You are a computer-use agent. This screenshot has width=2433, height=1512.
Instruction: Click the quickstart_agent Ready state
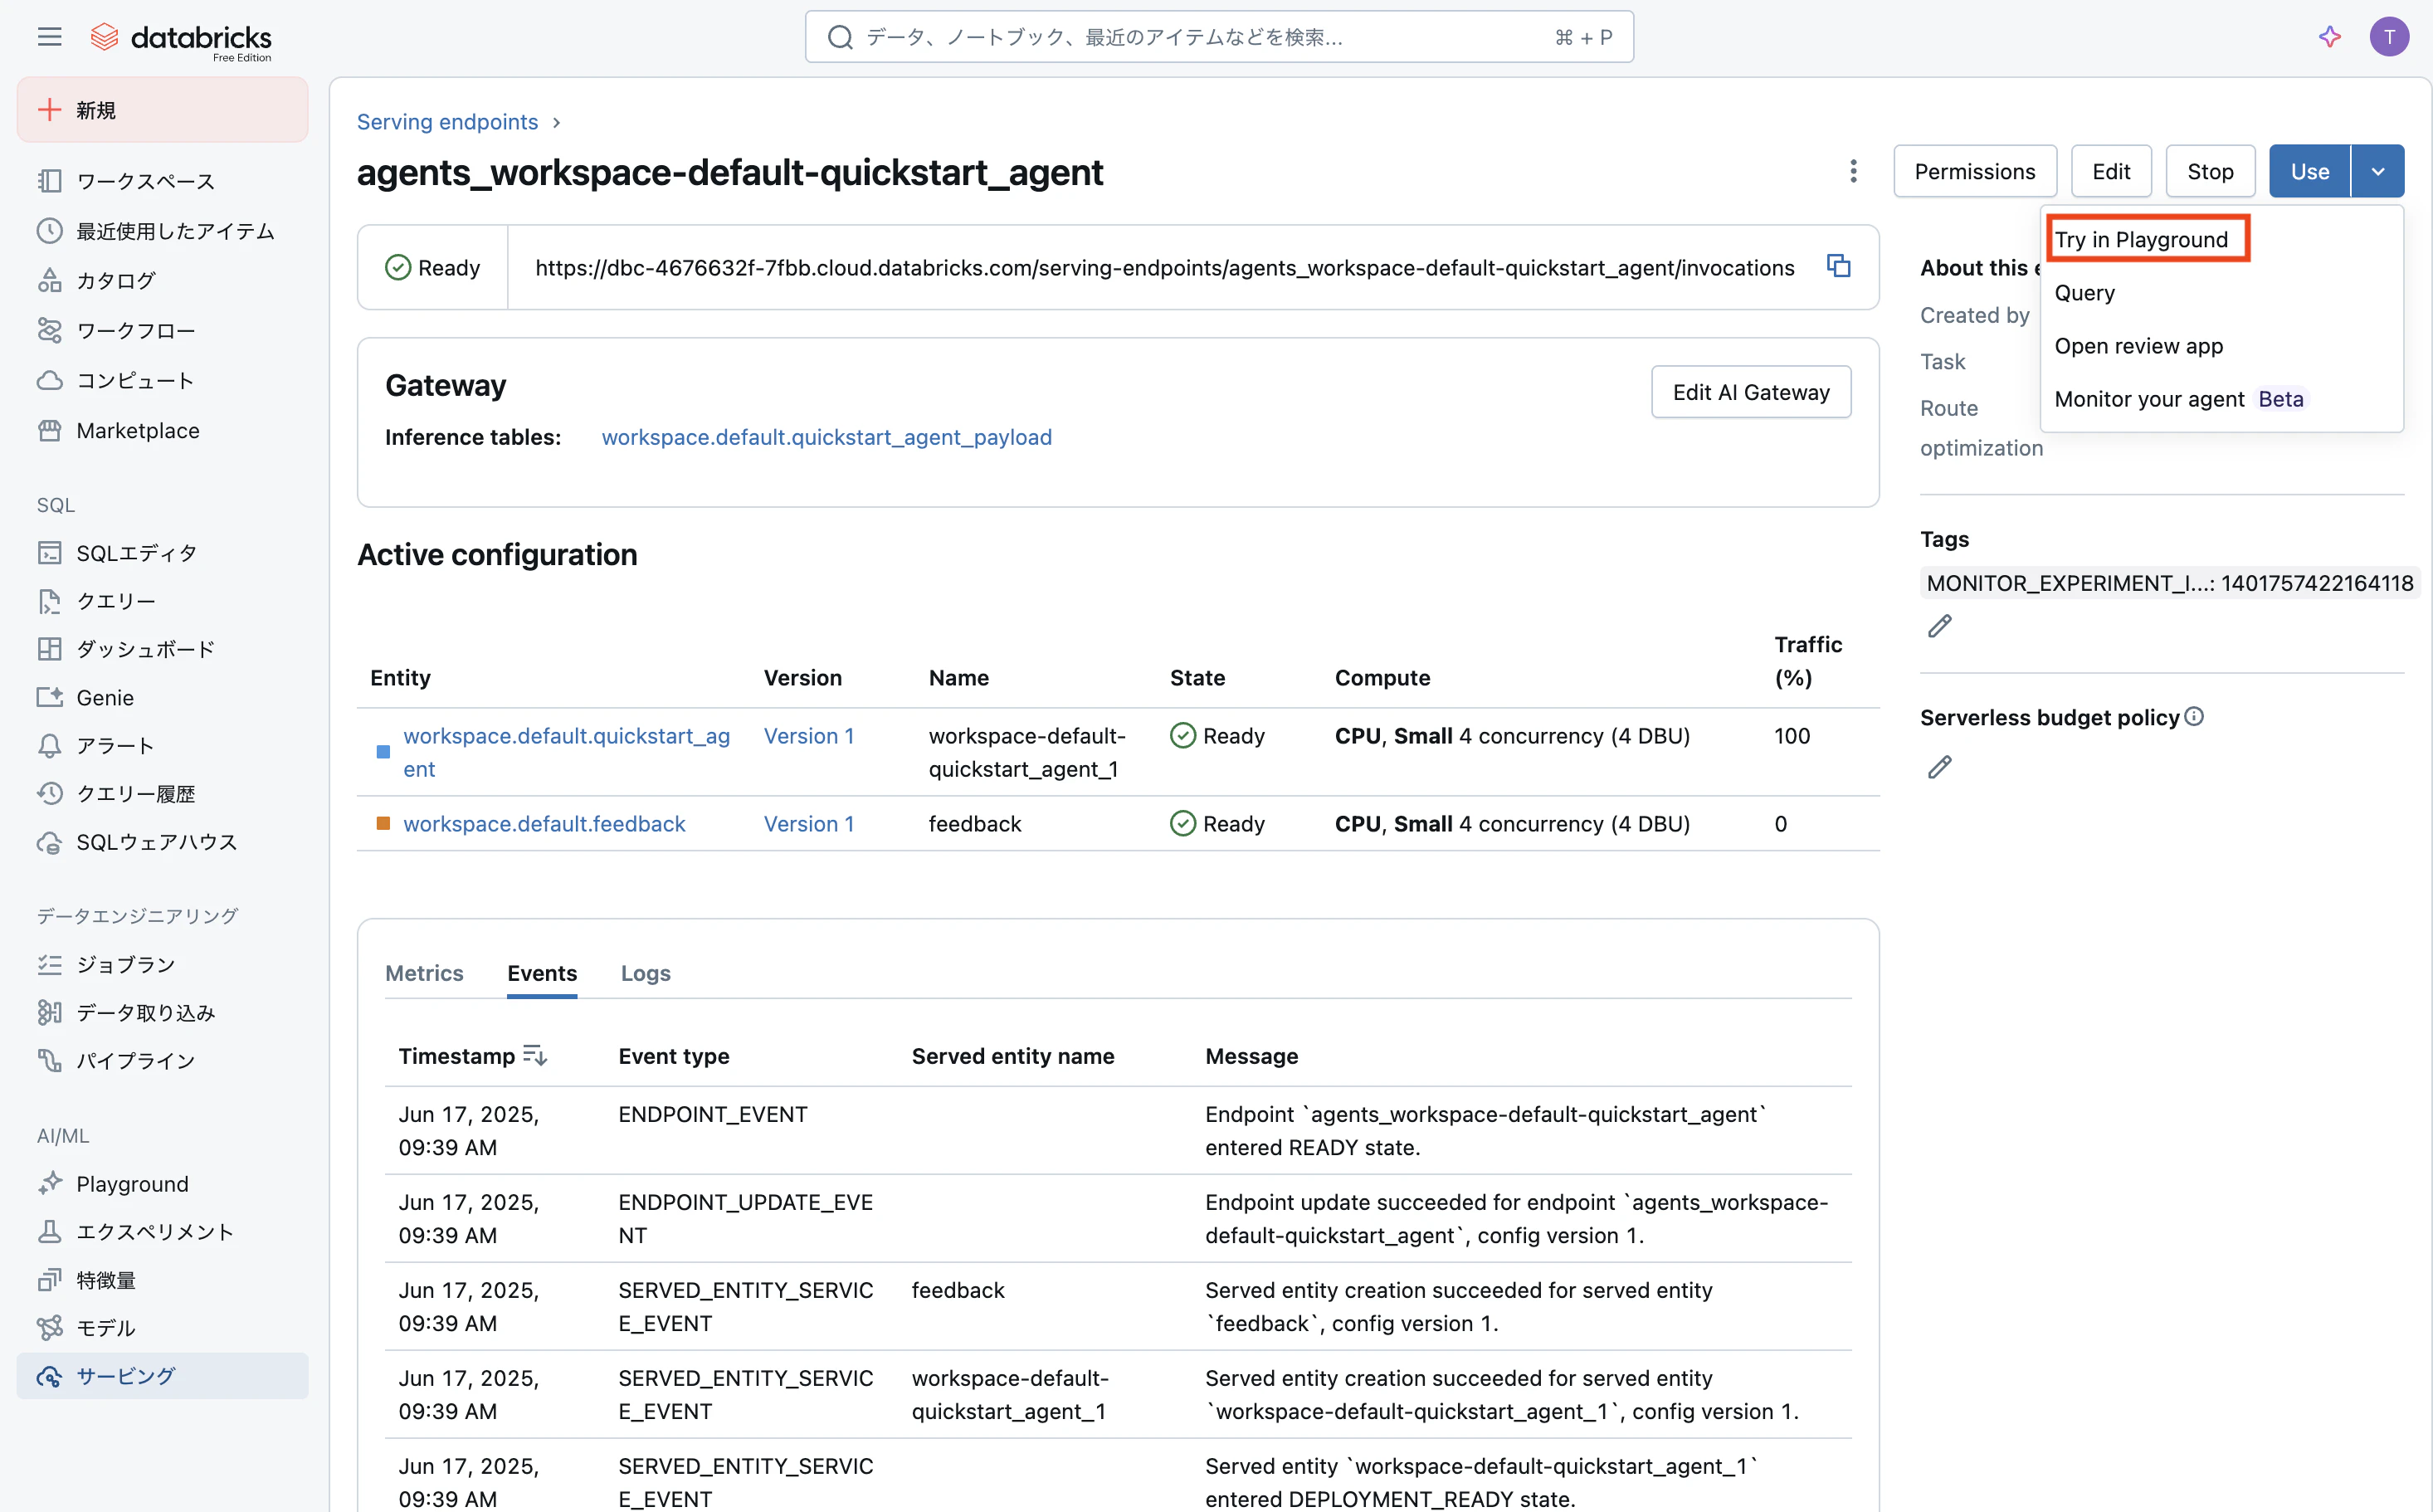click(1217, 736)
